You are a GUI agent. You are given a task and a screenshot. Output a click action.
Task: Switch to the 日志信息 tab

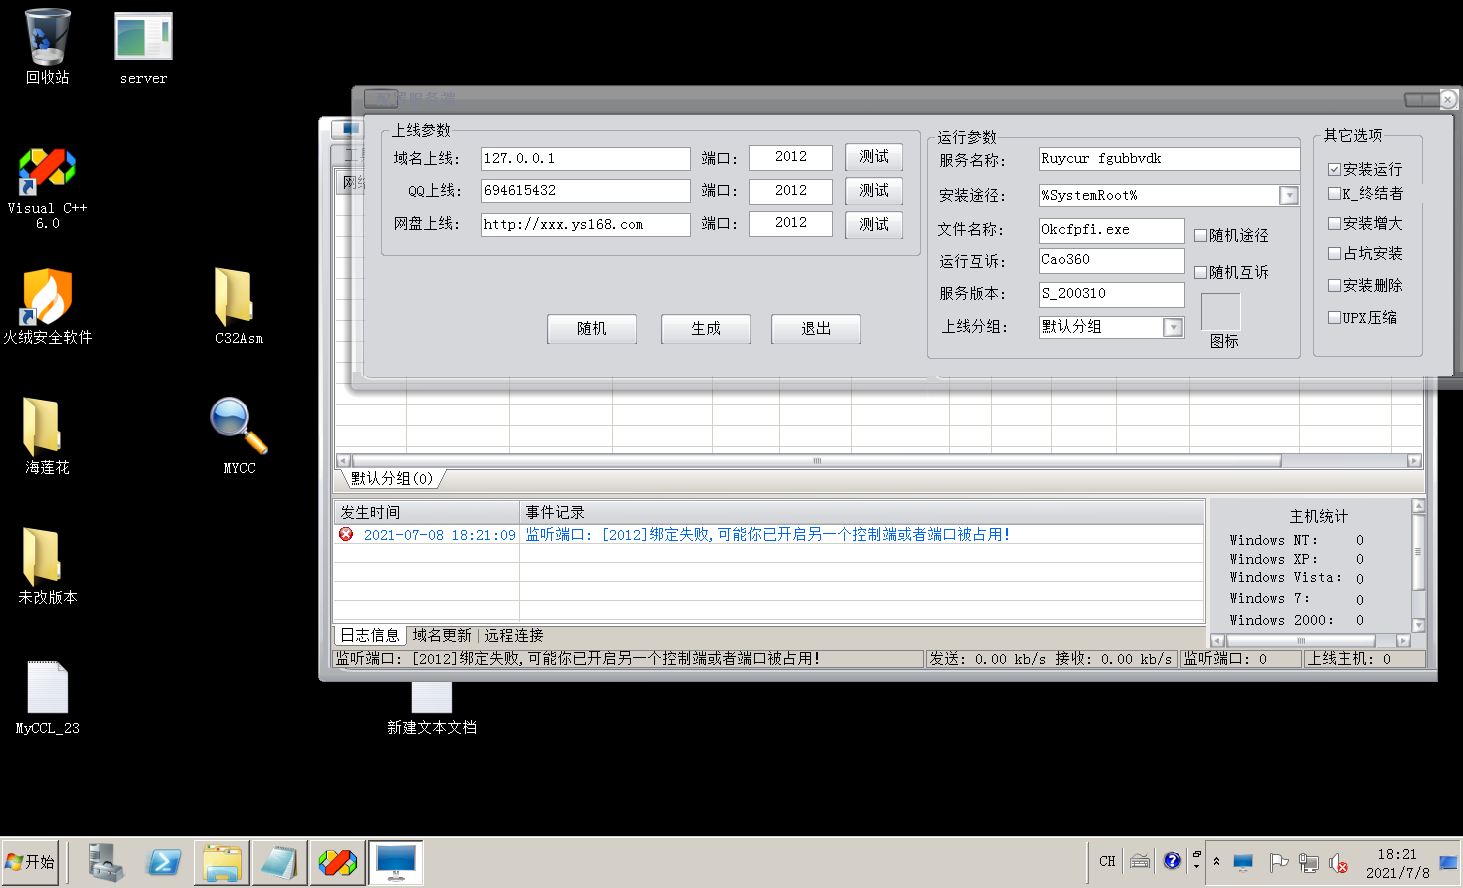tap(369, 636)
